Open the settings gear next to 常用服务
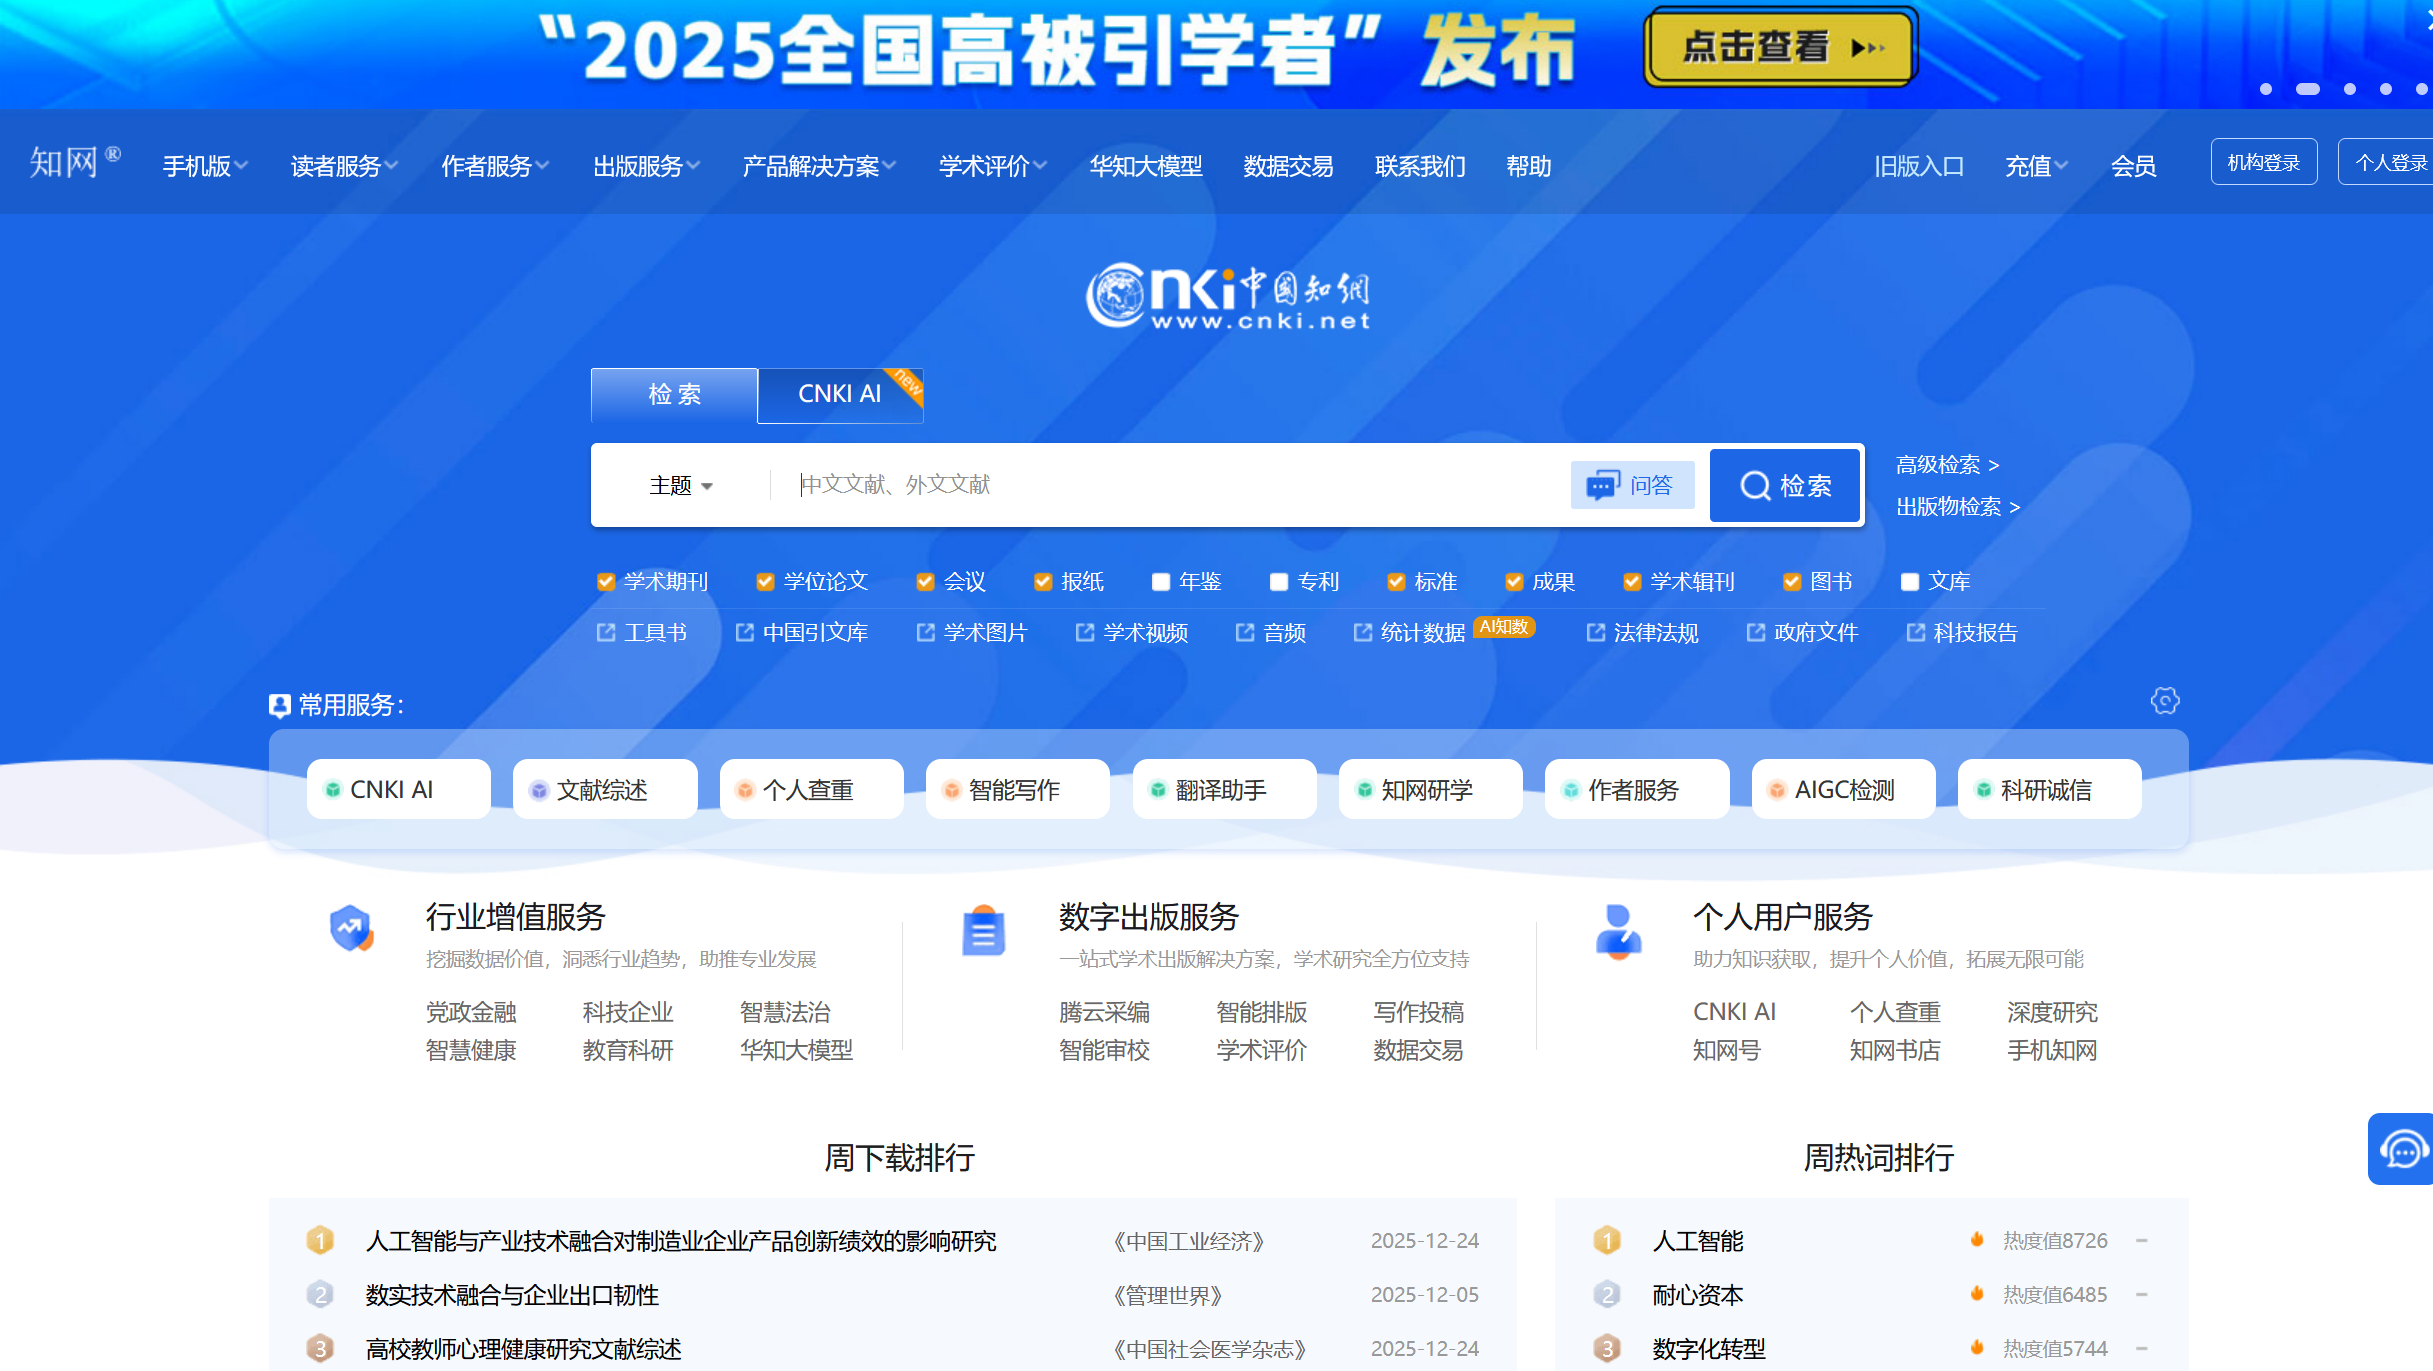Viewport: 2433px width, 1371px height. [x=2164, y=702]
